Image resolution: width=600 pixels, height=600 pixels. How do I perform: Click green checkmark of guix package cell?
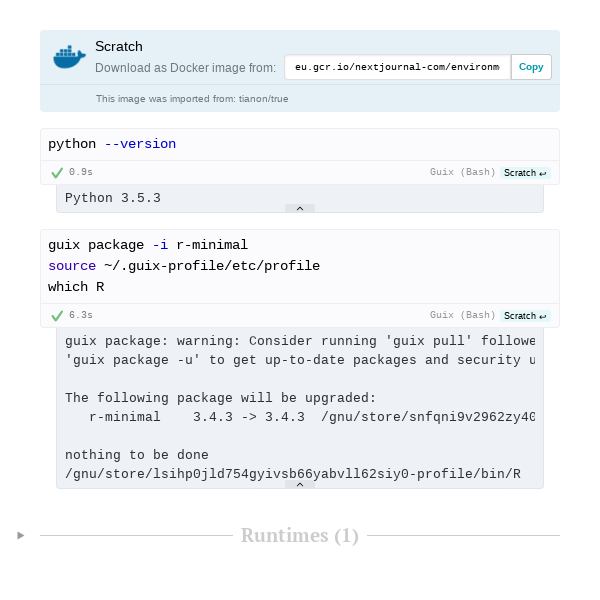click(57, 315)
